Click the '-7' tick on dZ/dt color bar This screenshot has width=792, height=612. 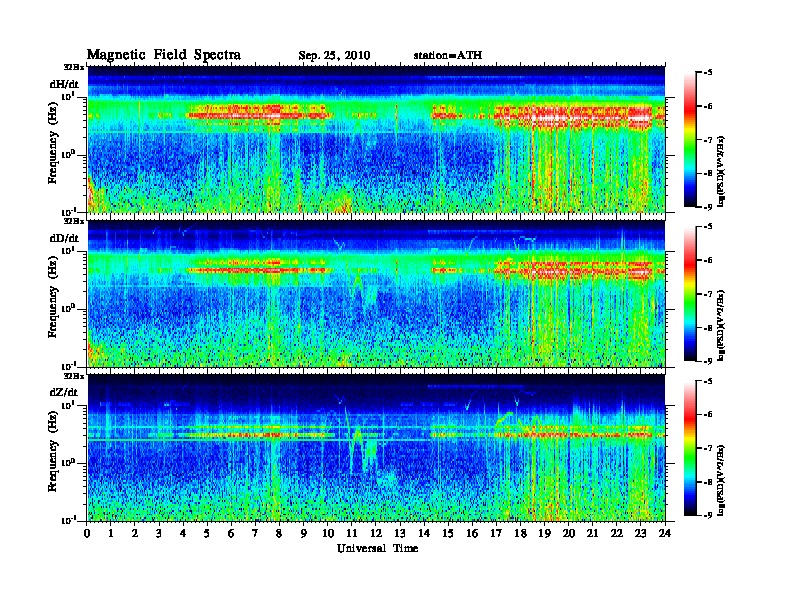pos(708,448)
